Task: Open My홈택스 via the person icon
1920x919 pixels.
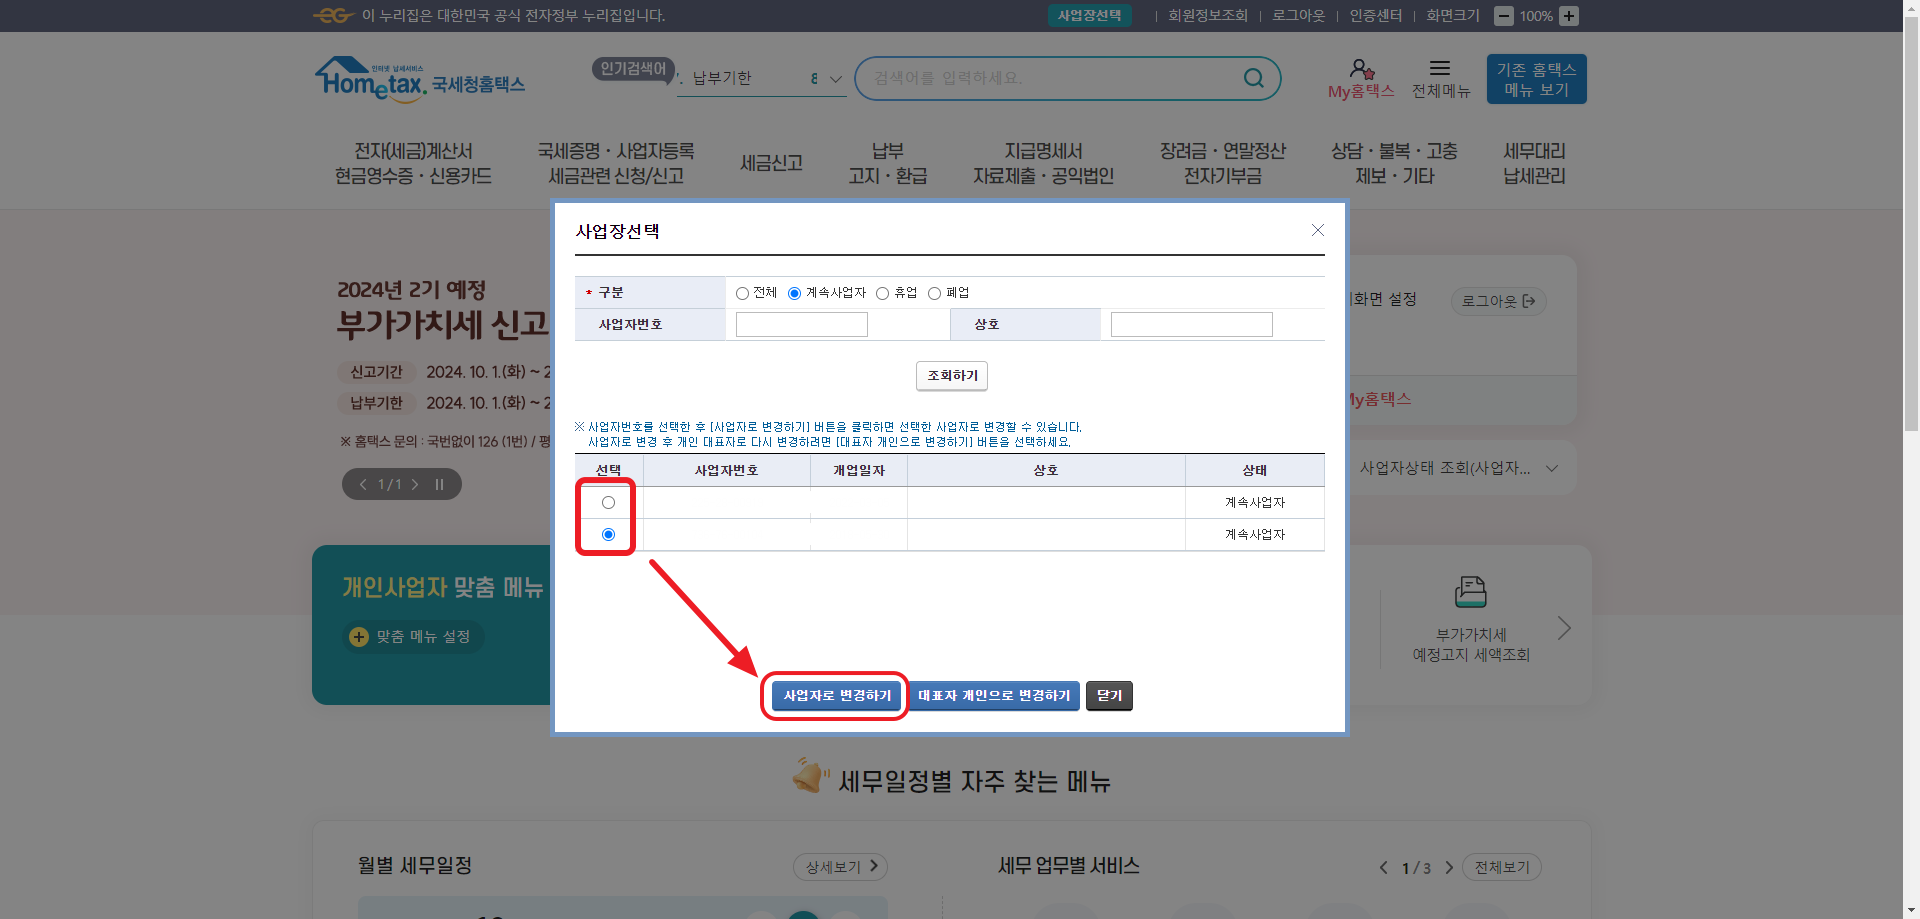Action: coord(1361,70)
